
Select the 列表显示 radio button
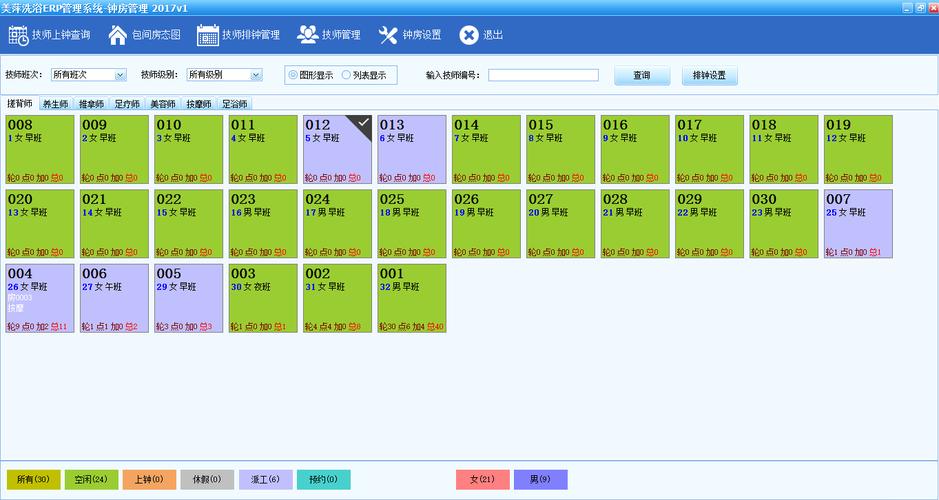[347, 75]
